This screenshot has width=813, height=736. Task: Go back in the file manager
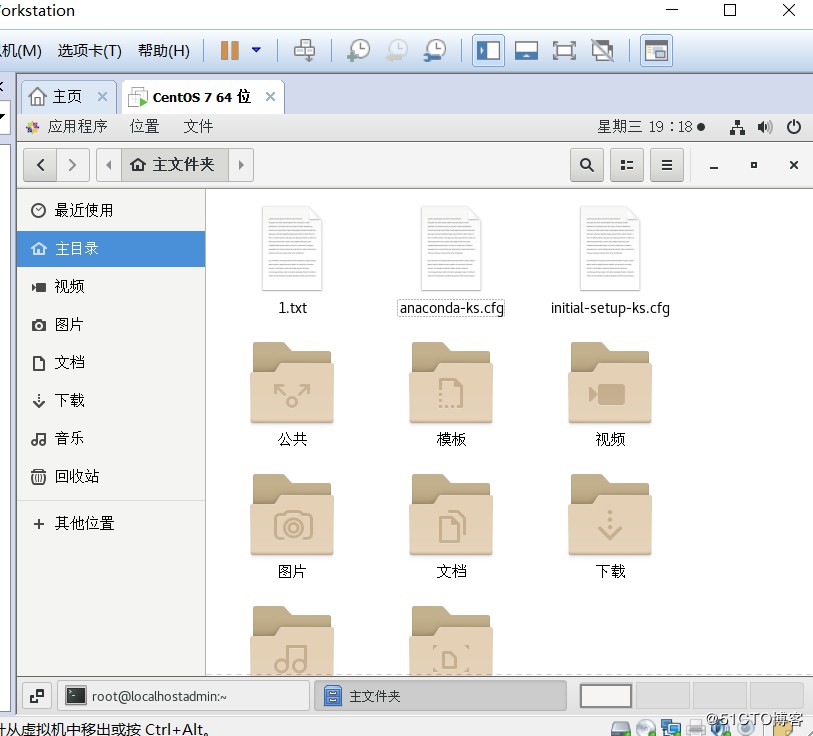40,165
